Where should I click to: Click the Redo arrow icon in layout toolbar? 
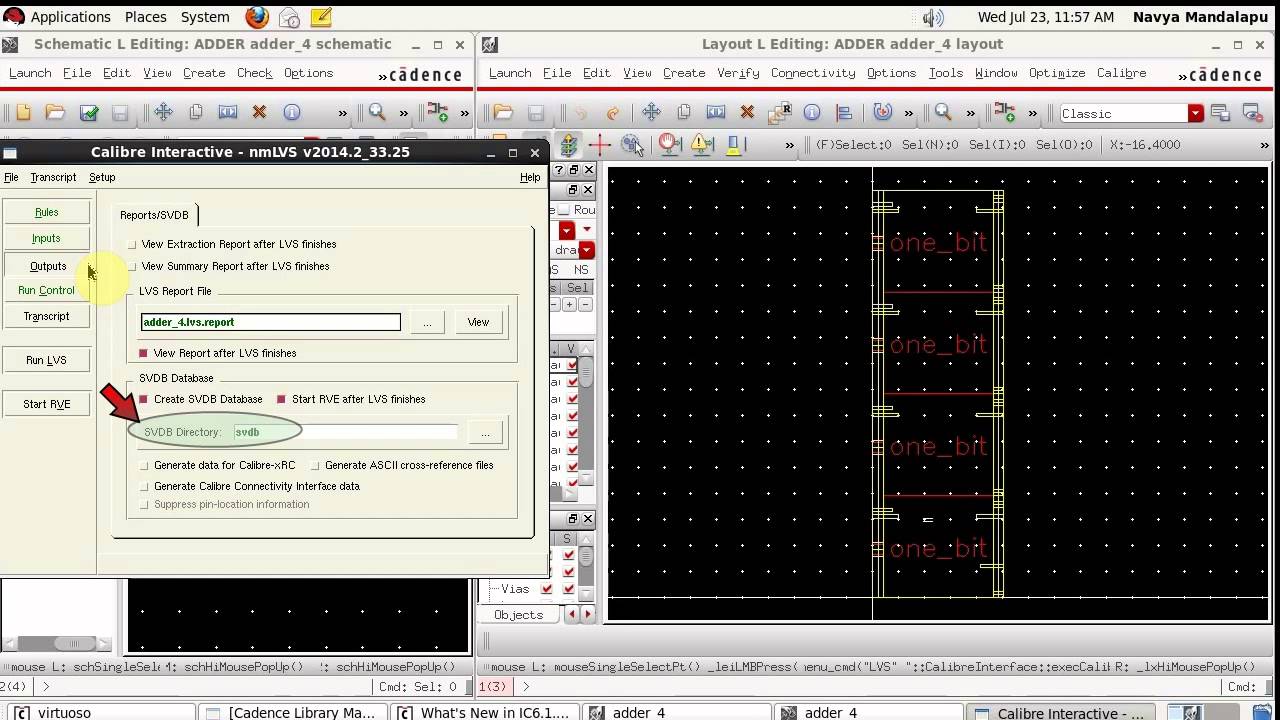tap(613, 113)
